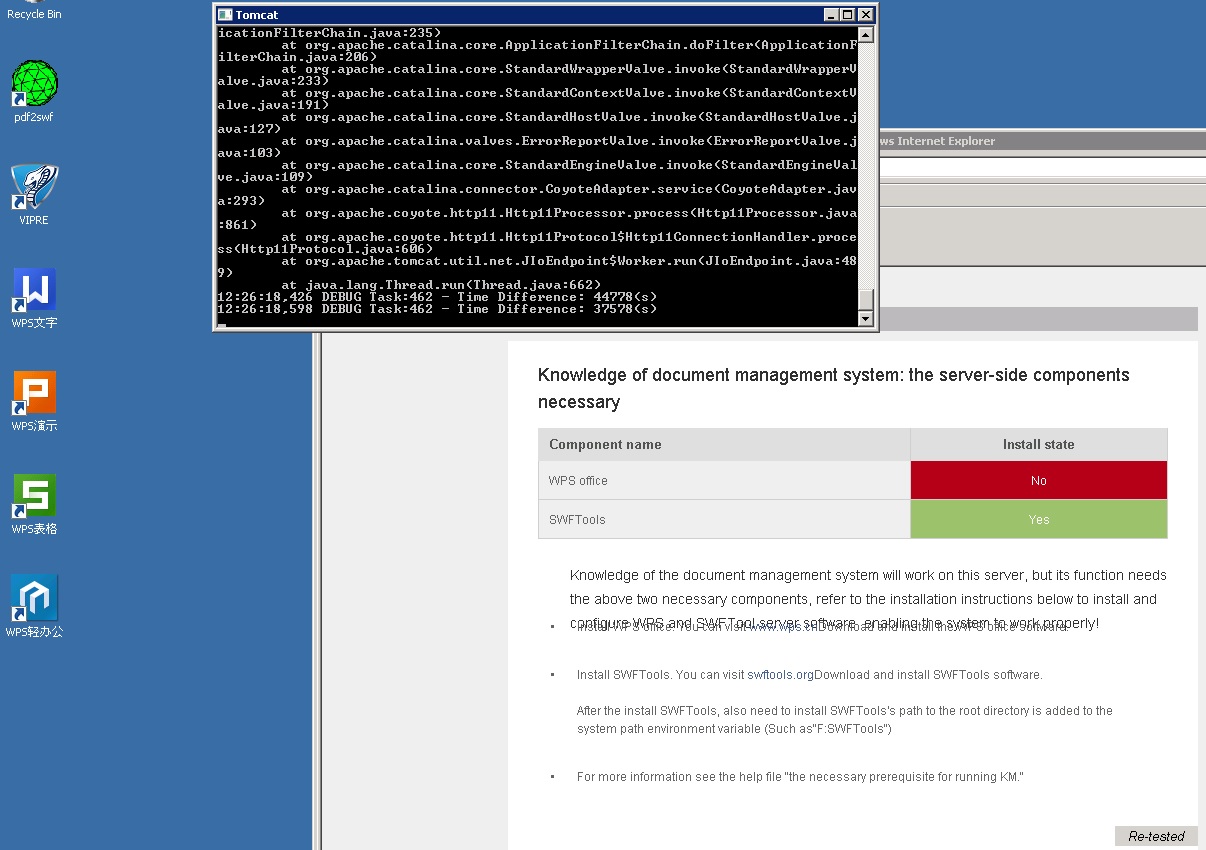Viewport: 1206px width, 850px height.
Task: Click the Tomcat console vertical scrollbar thumb
Action: [866, 300]
